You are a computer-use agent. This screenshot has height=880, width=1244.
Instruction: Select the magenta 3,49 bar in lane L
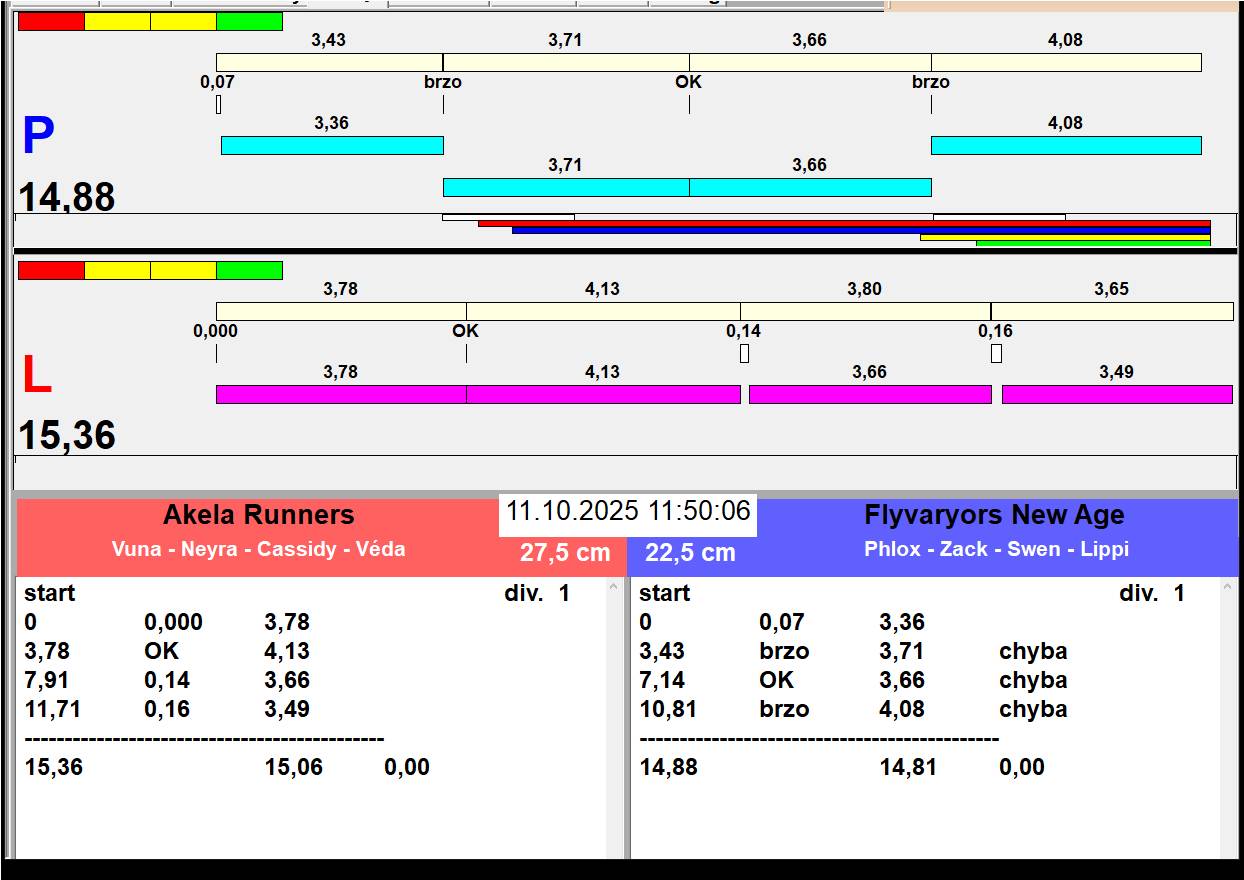pos(1117,394)
